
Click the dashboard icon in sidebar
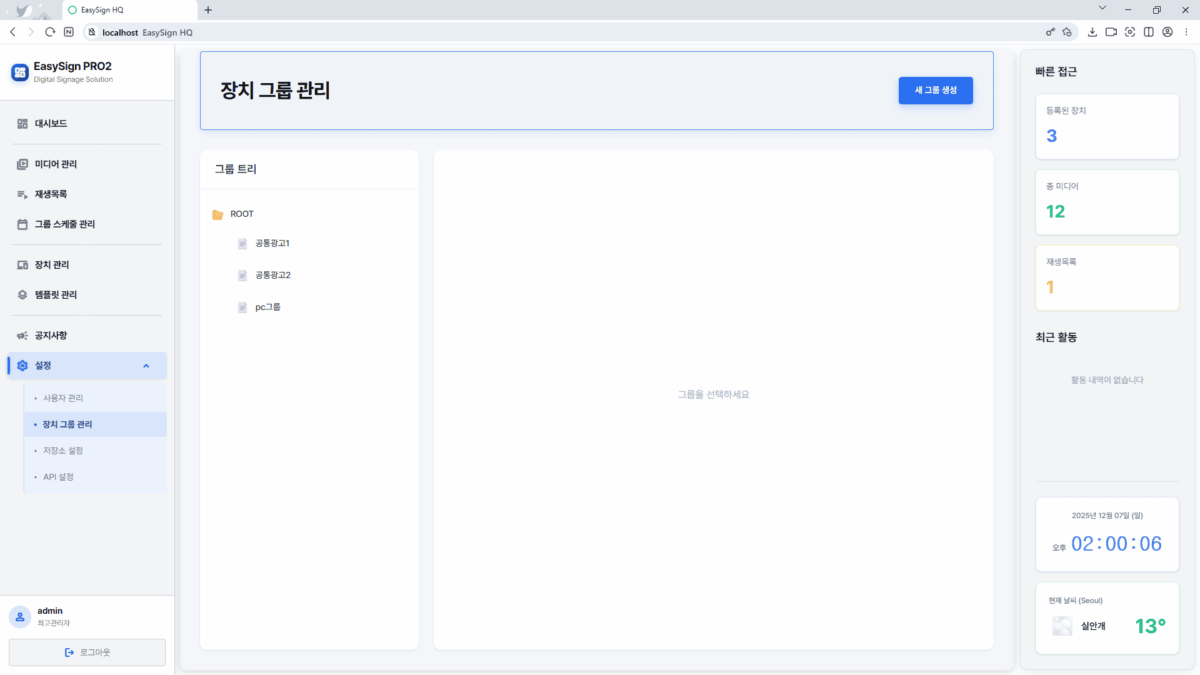click(22, 124)
